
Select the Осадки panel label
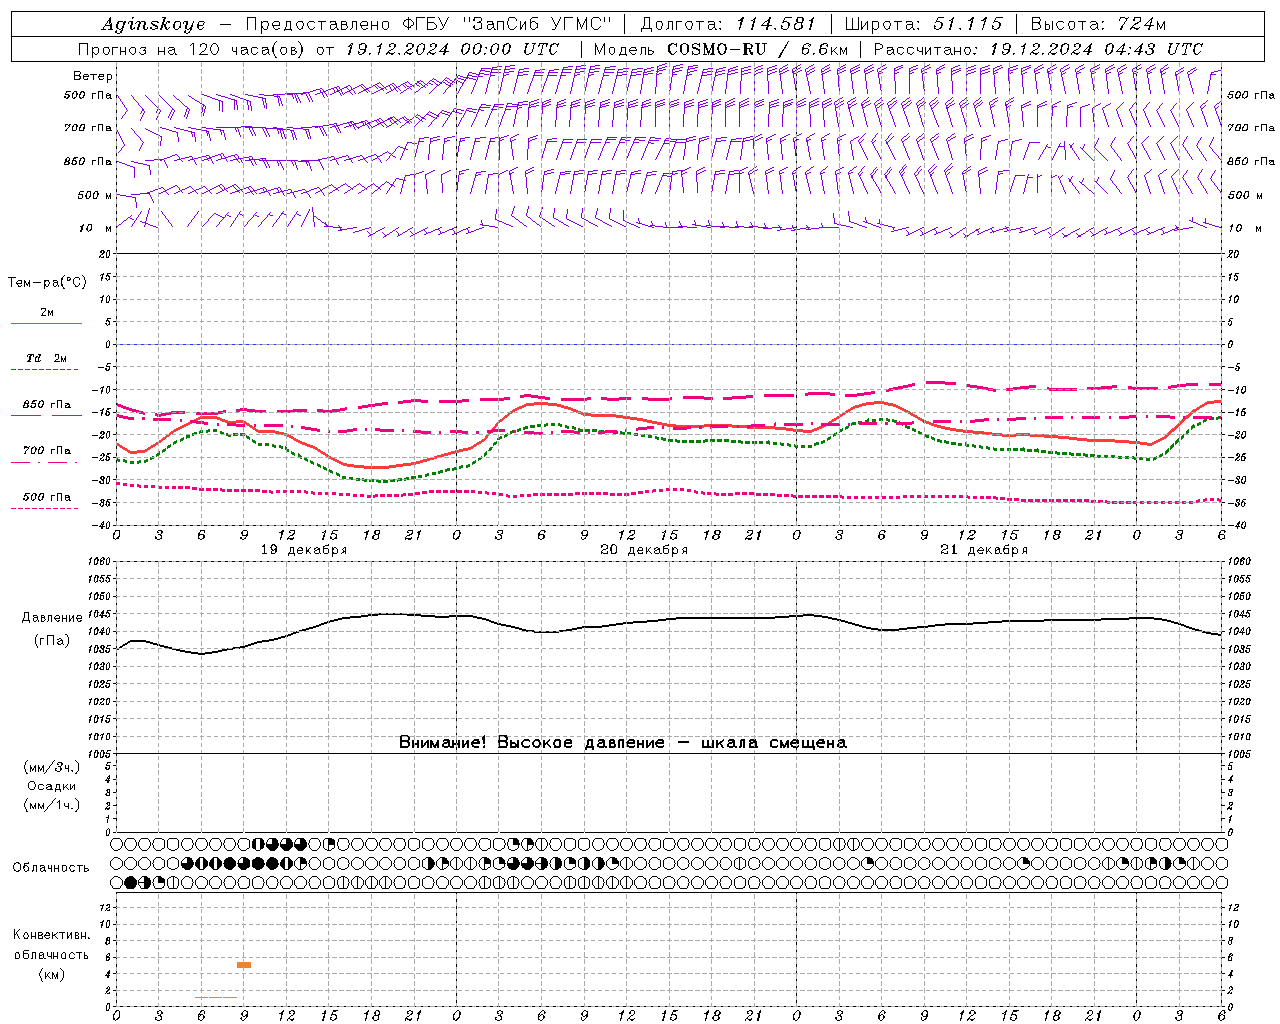pyautogui.click(x=52, y=786)
